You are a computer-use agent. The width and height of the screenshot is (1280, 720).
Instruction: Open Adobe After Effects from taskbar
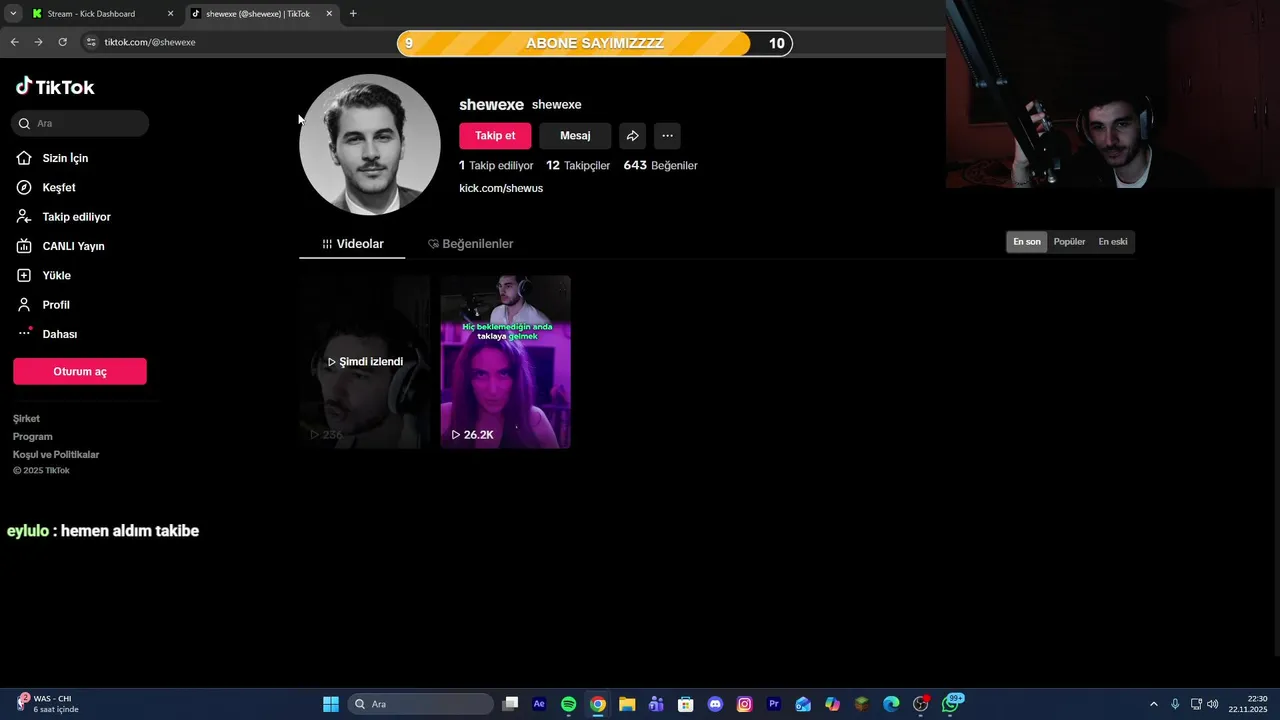click(539, 704)
